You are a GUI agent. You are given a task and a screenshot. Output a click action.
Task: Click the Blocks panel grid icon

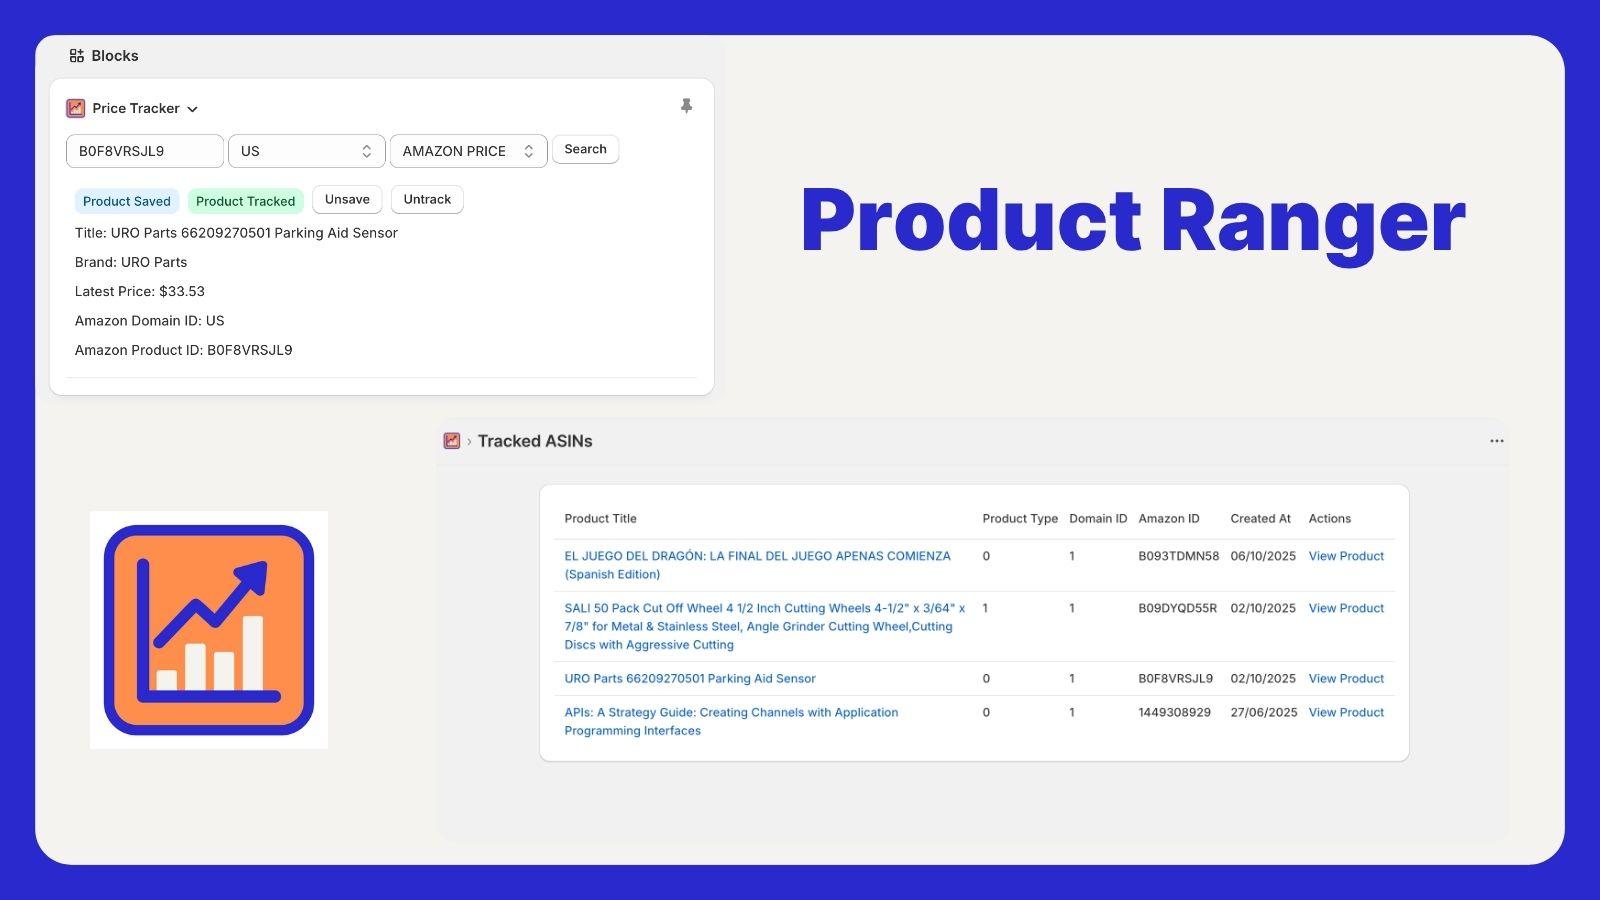coord(76,56)
